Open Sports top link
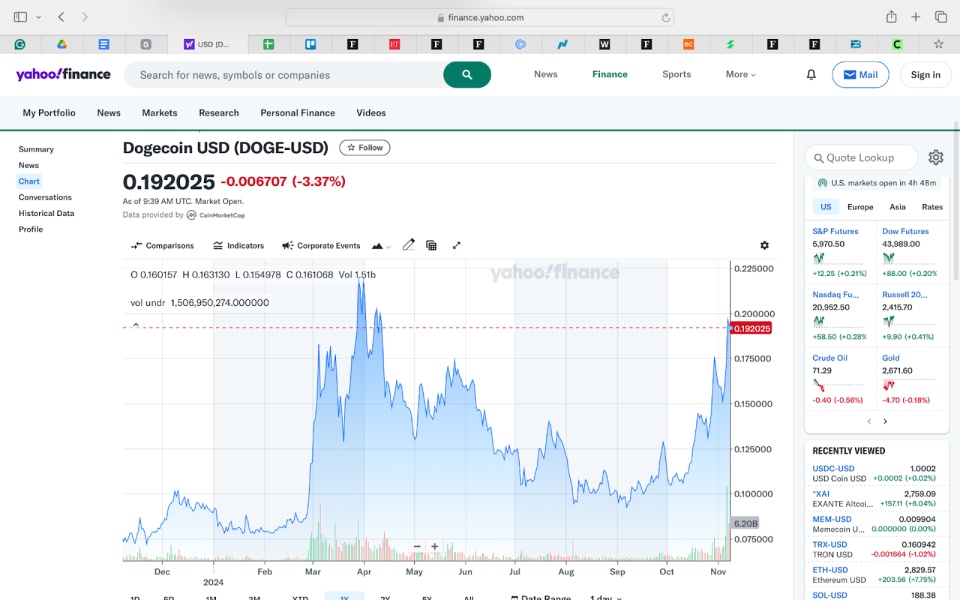This screenshot has height=613, width=960. tap(677, 74)
